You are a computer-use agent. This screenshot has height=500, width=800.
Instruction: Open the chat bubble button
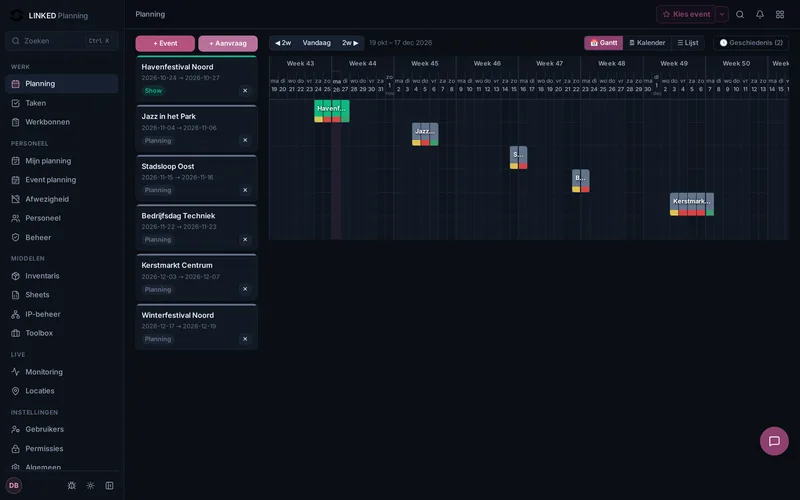(774, 441)
